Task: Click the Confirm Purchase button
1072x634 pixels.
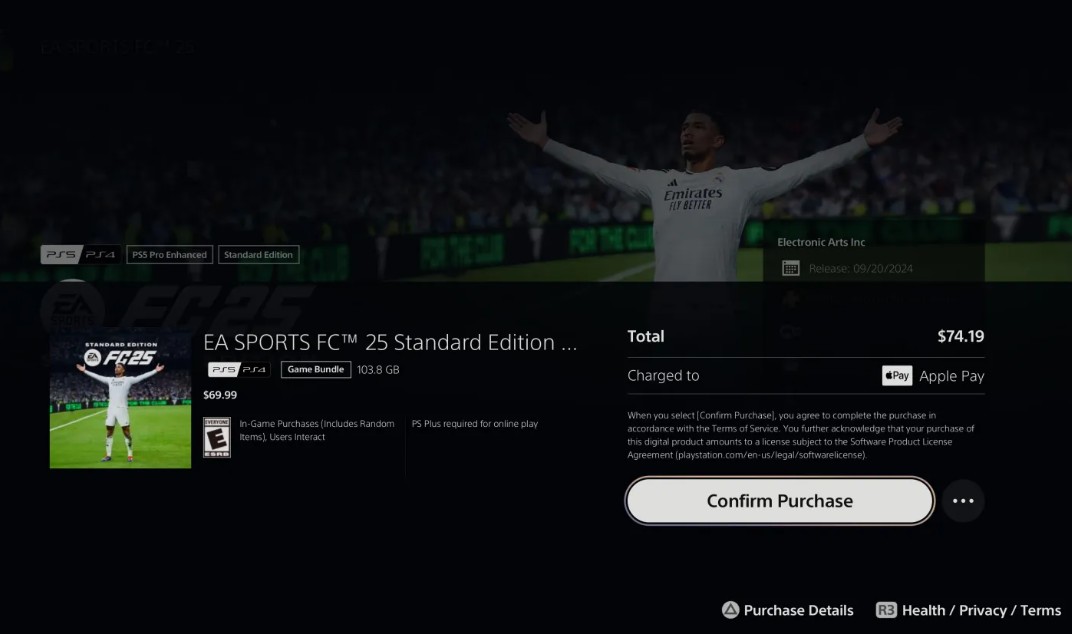Action: click(x=779, y=501)
